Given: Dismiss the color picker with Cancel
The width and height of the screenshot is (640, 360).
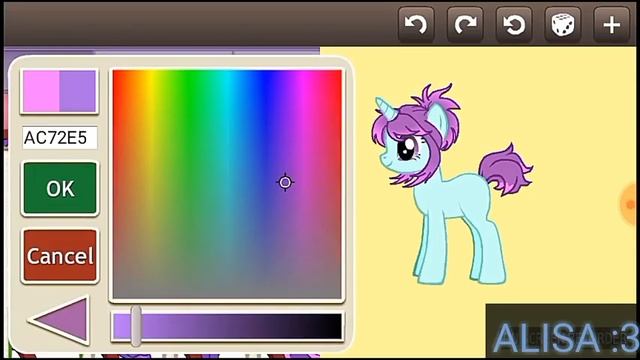Looking at the screenshot, I should pyautogui.click(x=60, y=256).
